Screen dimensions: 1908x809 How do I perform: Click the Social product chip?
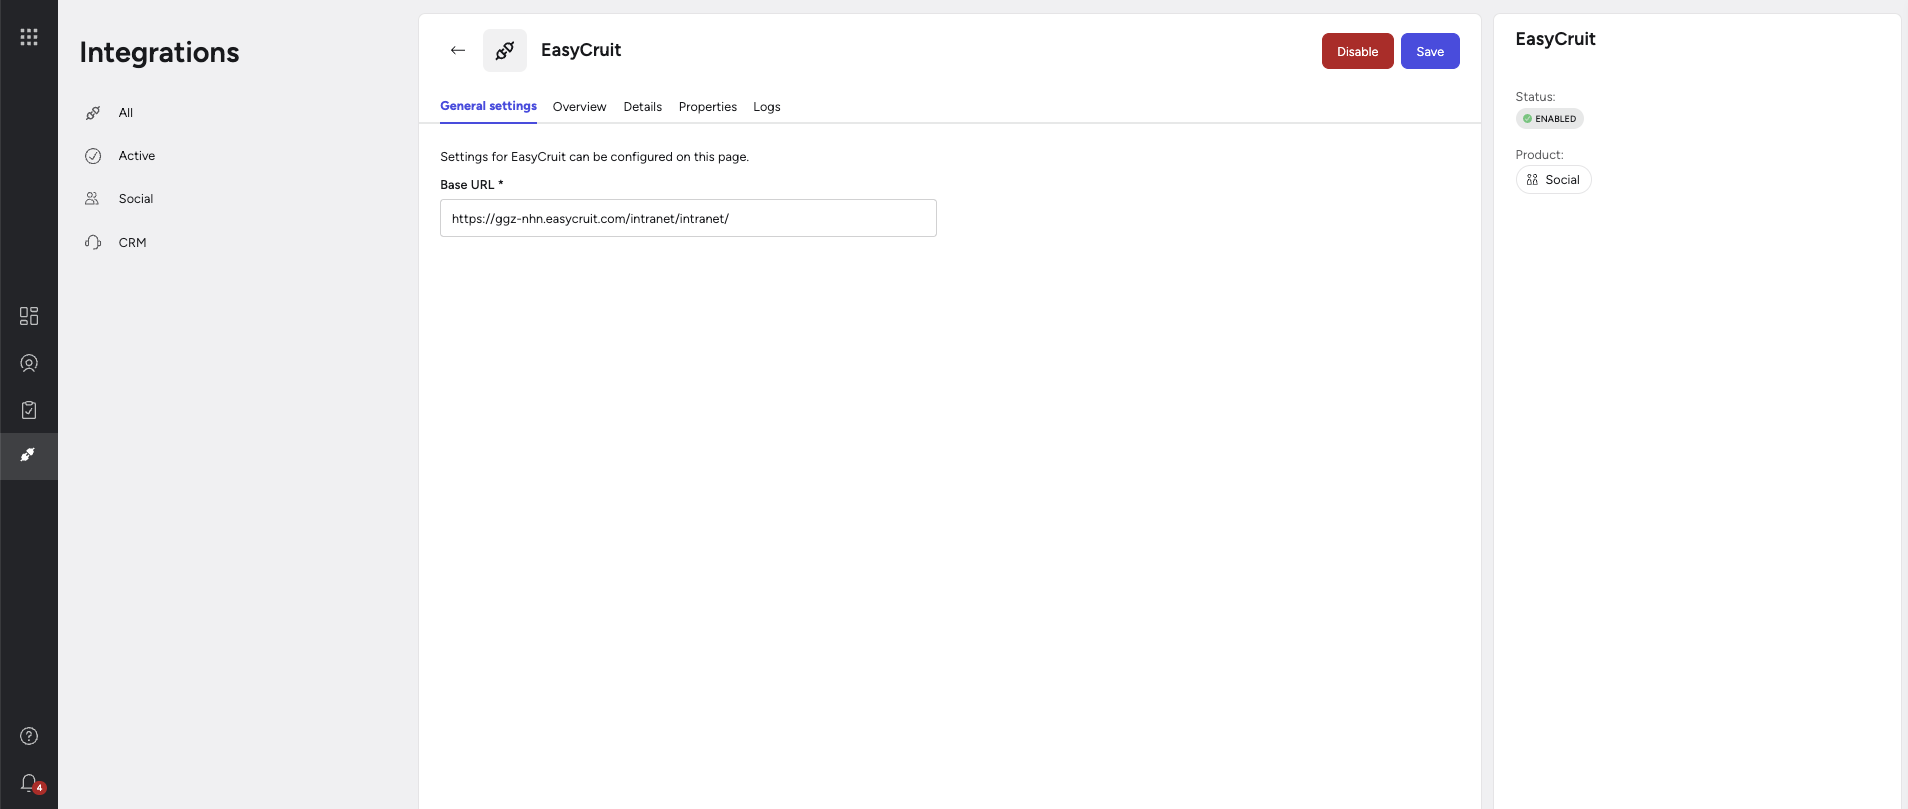(x=1553, y=180)
